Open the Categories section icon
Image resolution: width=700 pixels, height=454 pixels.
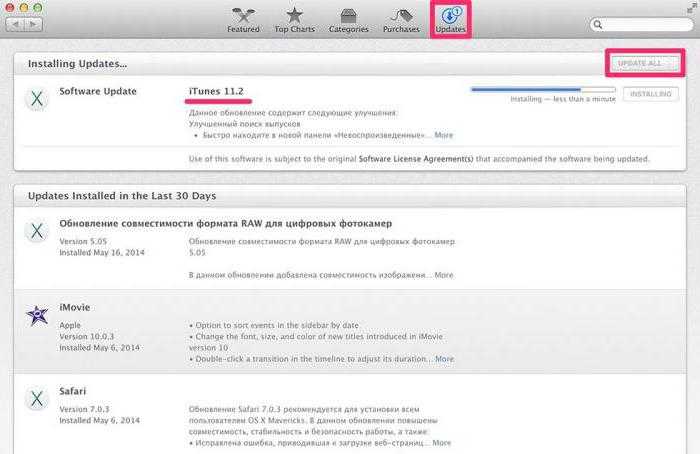point(348,16)
